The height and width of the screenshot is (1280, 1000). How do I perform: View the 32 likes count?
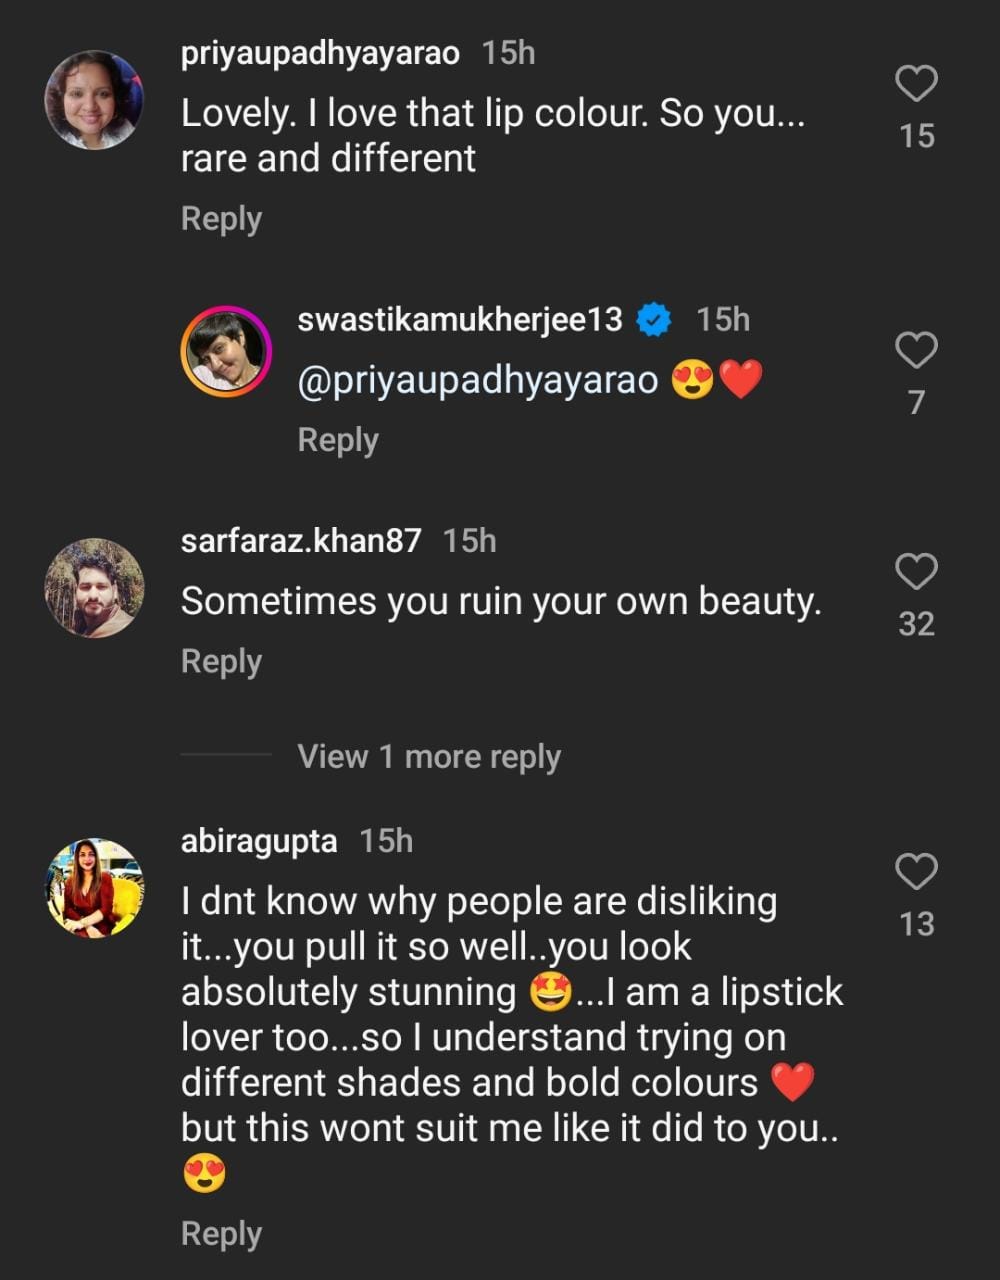pos(915,624)
